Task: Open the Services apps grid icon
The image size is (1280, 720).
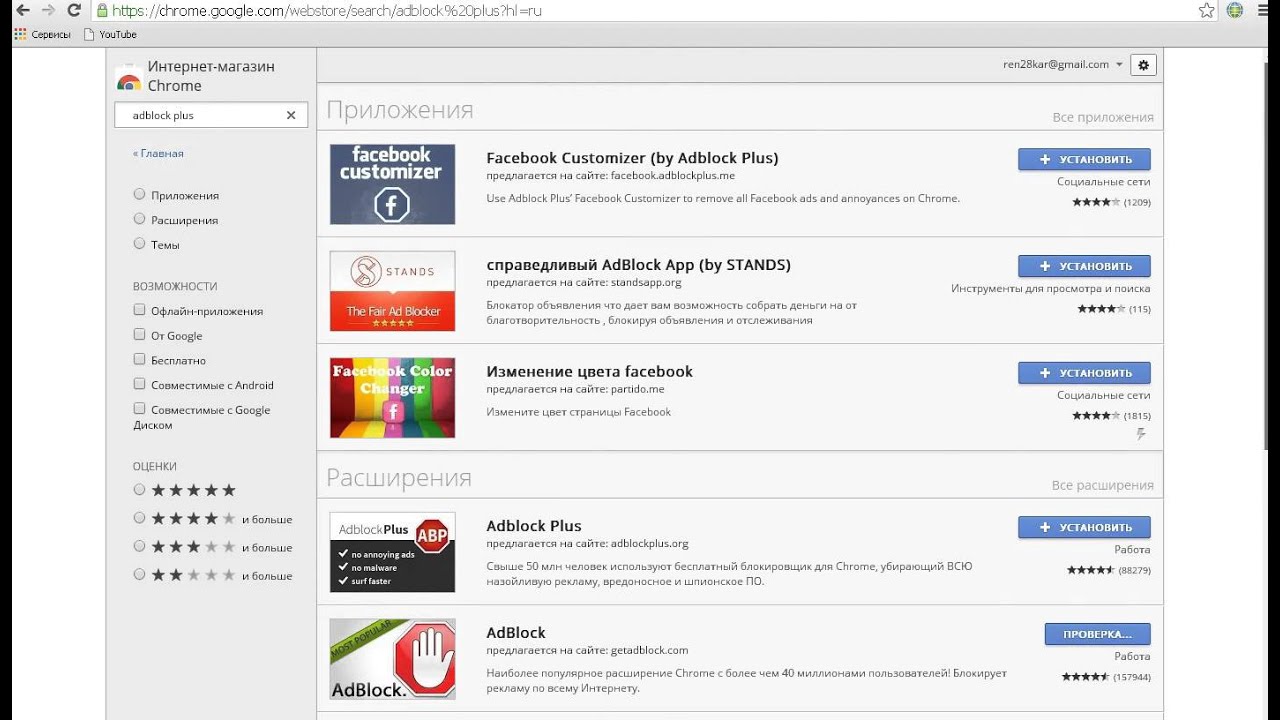Action: click(20, 34)
